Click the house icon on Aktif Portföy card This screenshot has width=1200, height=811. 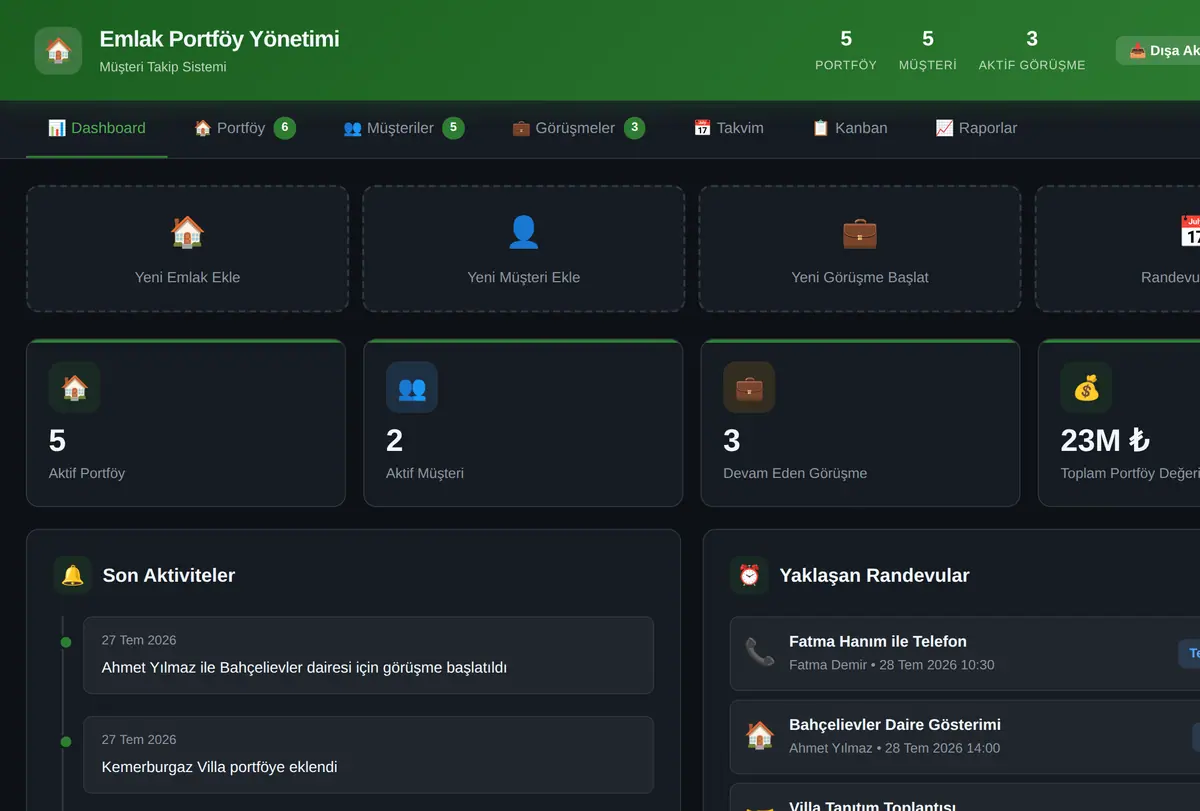(x=74, y=387)
